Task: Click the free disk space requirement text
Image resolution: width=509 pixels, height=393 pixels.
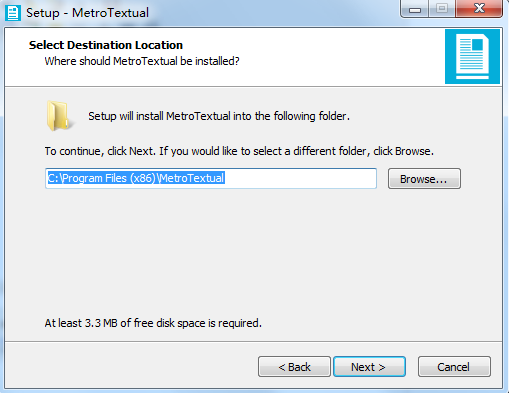Action: pos(153,323)
